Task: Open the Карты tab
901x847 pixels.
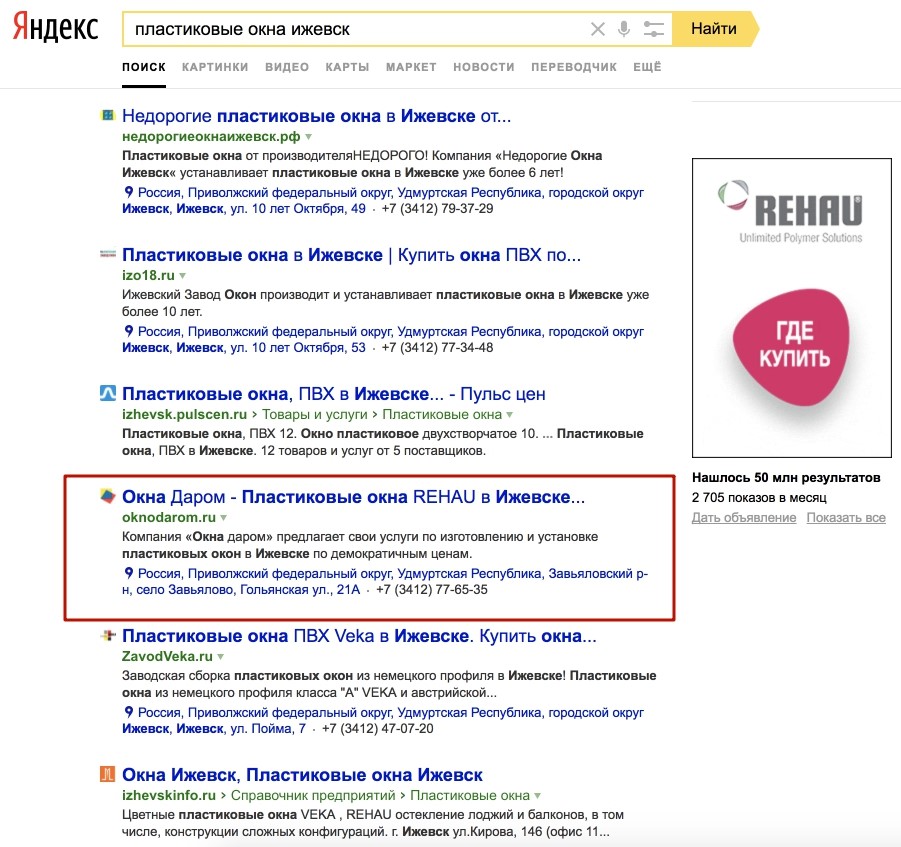Action: pos(347,67)
